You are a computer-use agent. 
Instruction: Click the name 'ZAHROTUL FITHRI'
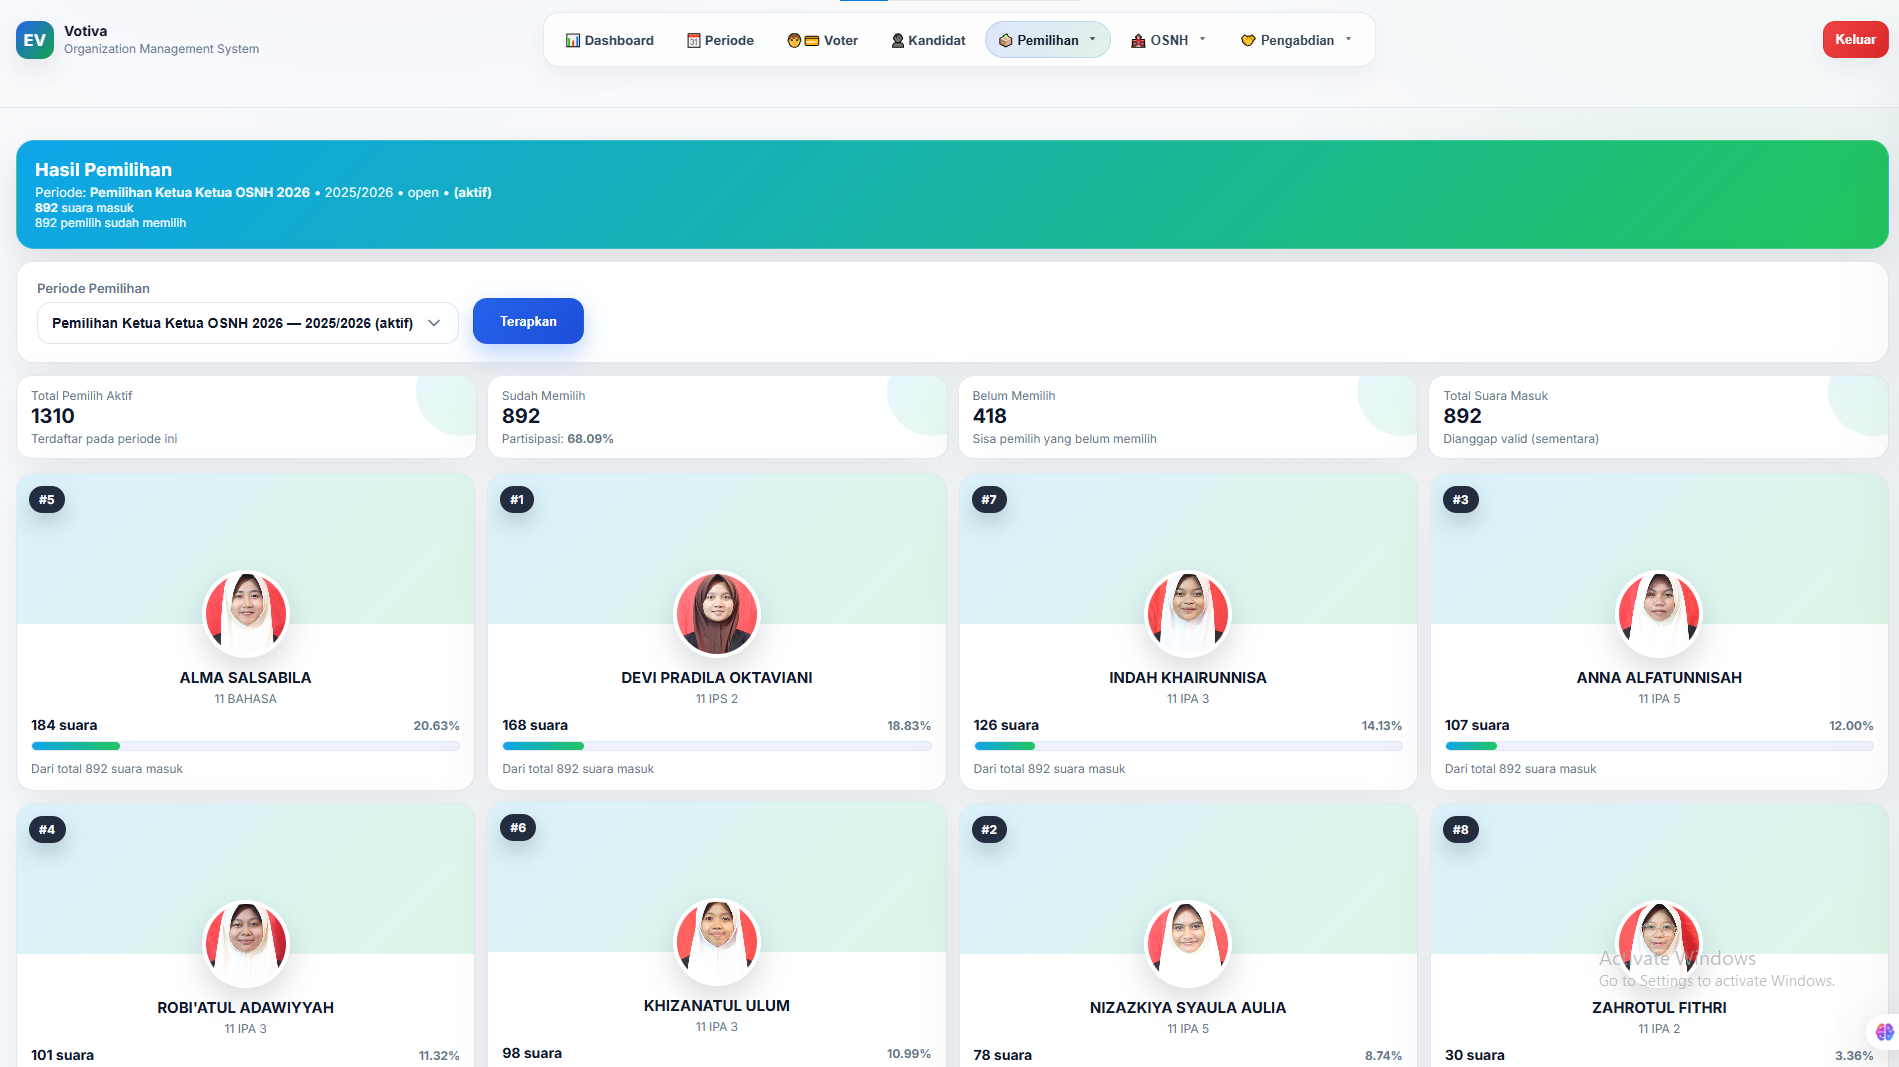click(1659, 1008)
